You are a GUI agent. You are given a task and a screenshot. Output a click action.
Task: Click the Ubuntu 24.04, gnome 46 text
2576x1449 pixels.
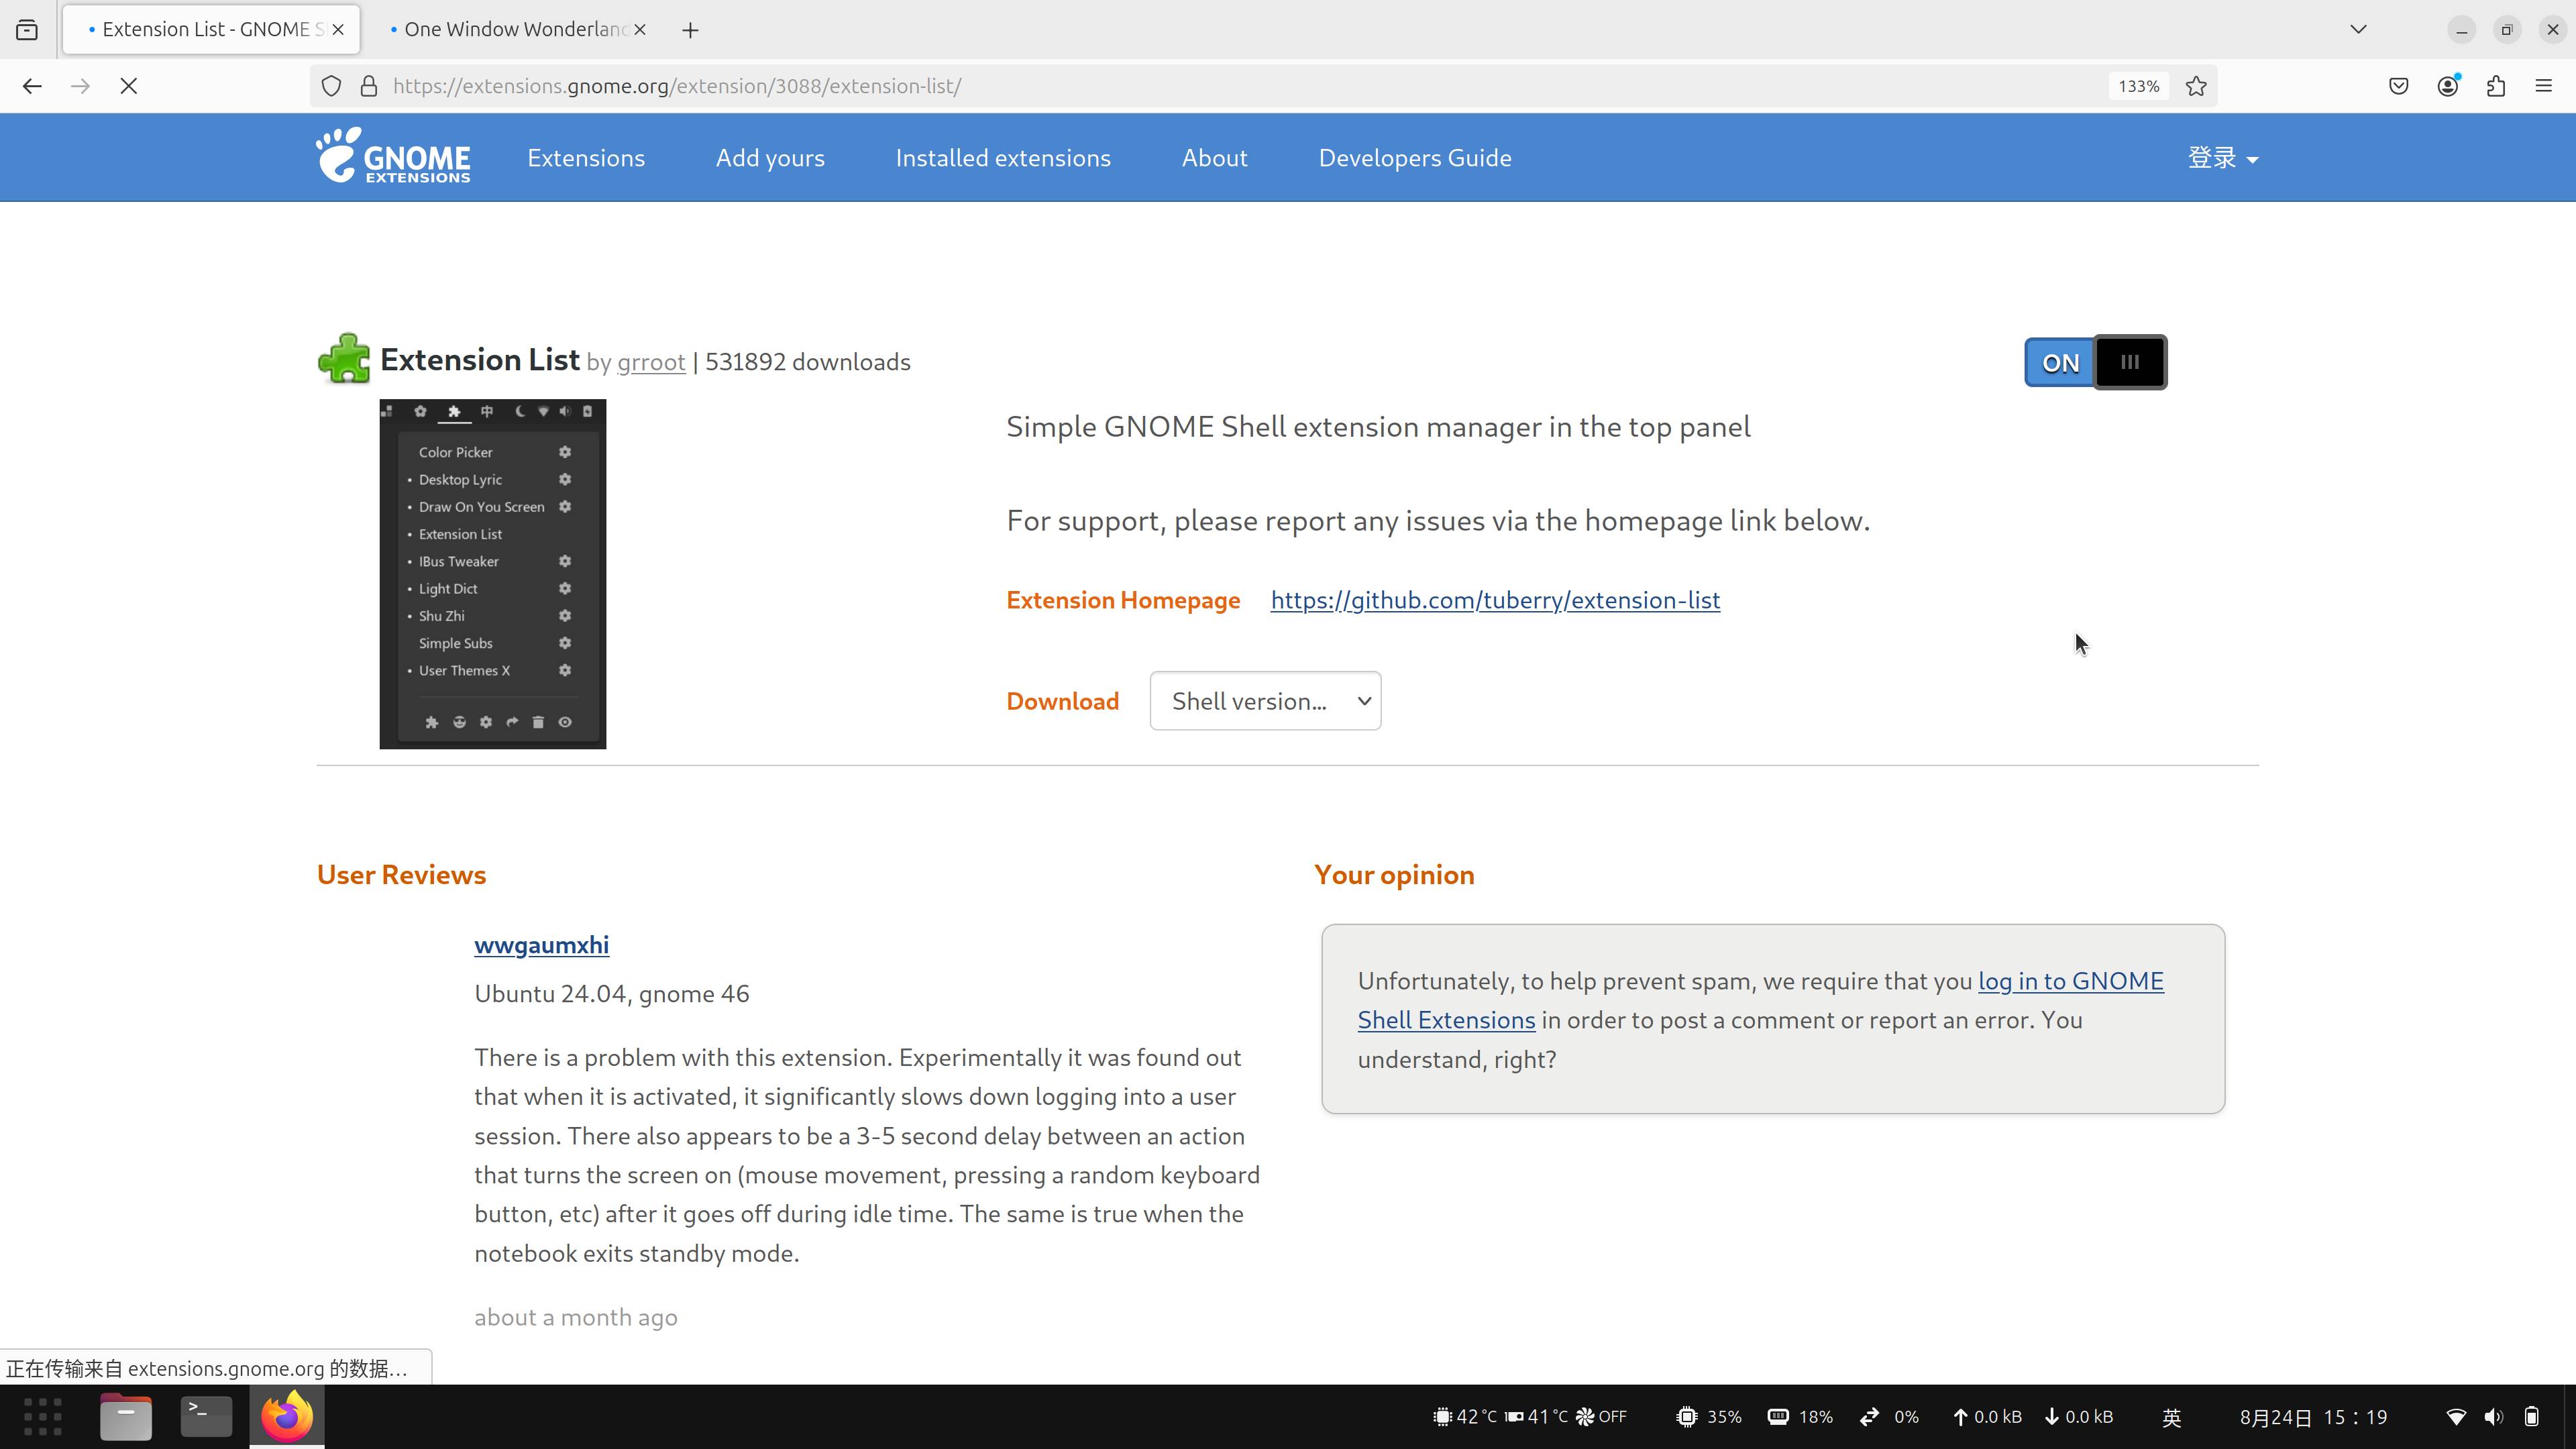click(611, 994)
